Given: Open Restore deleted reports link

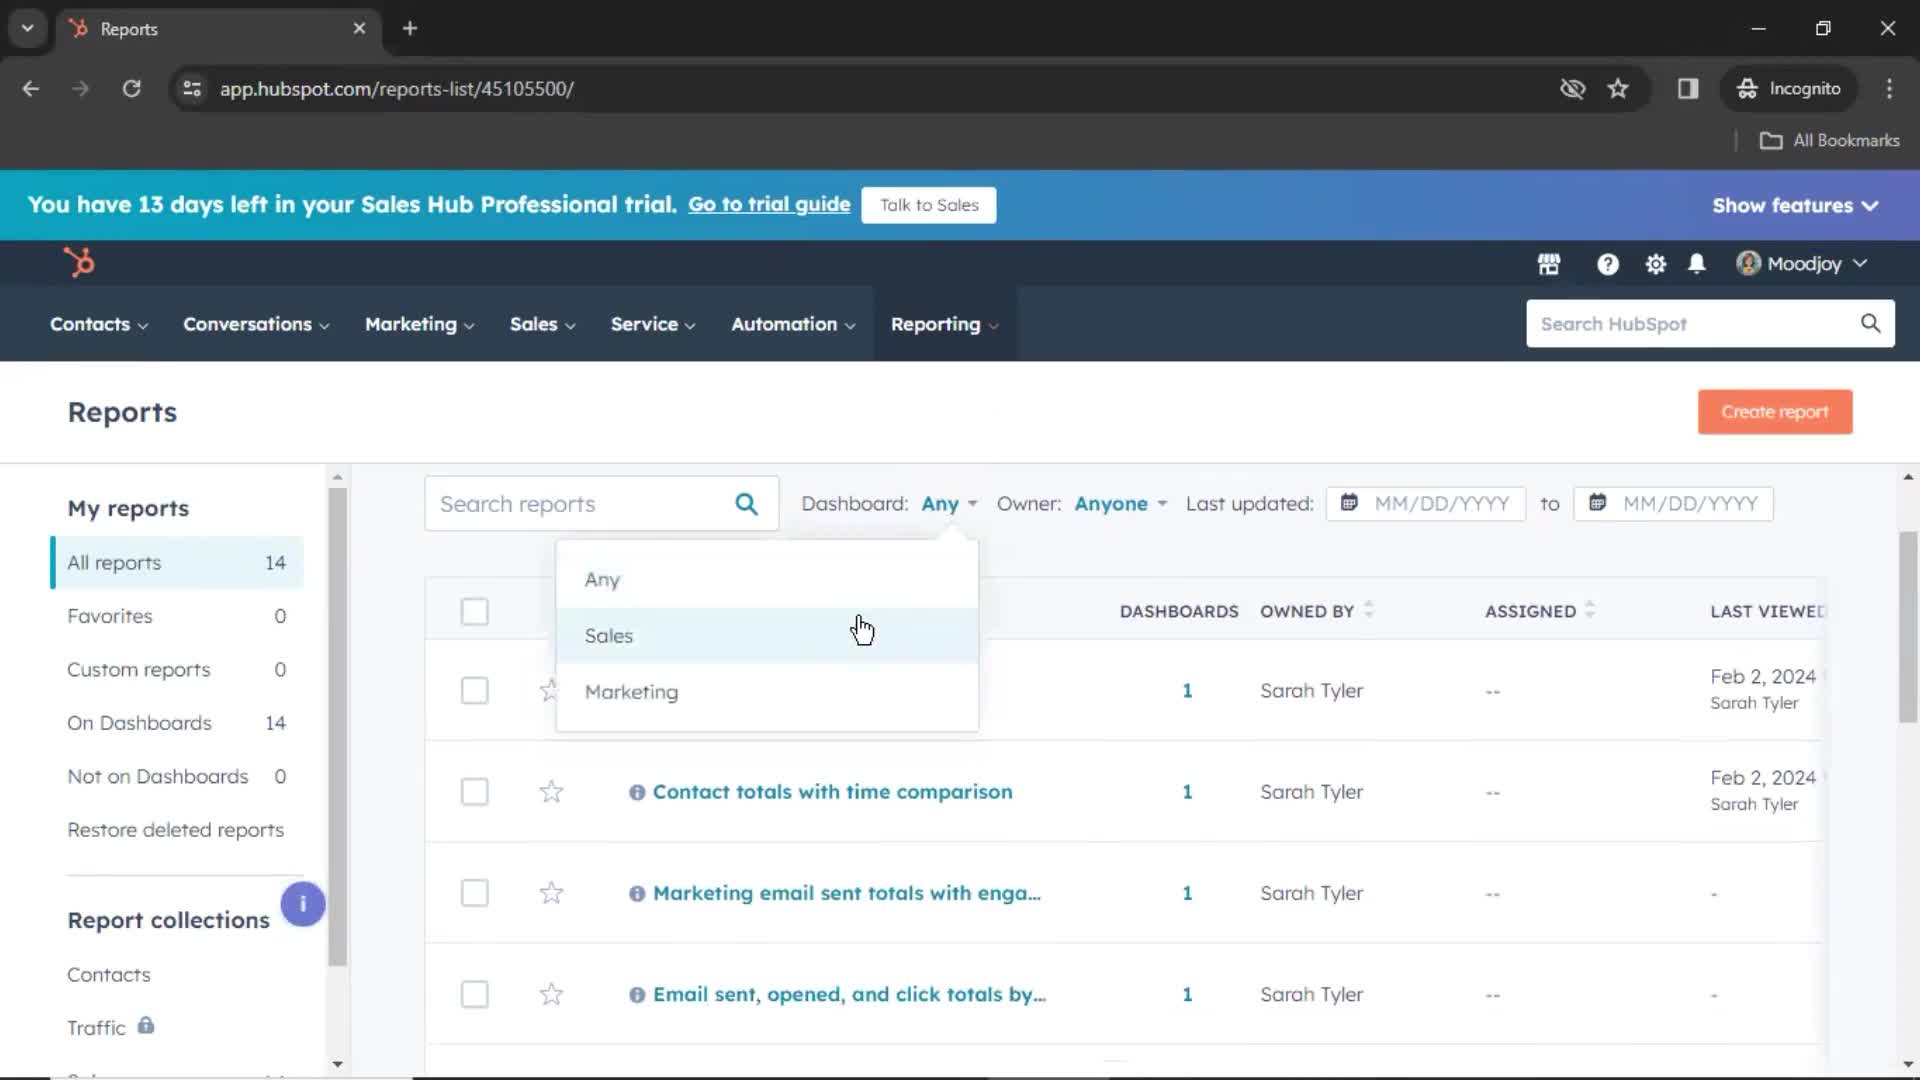Looking at the screenshot, I should tap(176, 830).
